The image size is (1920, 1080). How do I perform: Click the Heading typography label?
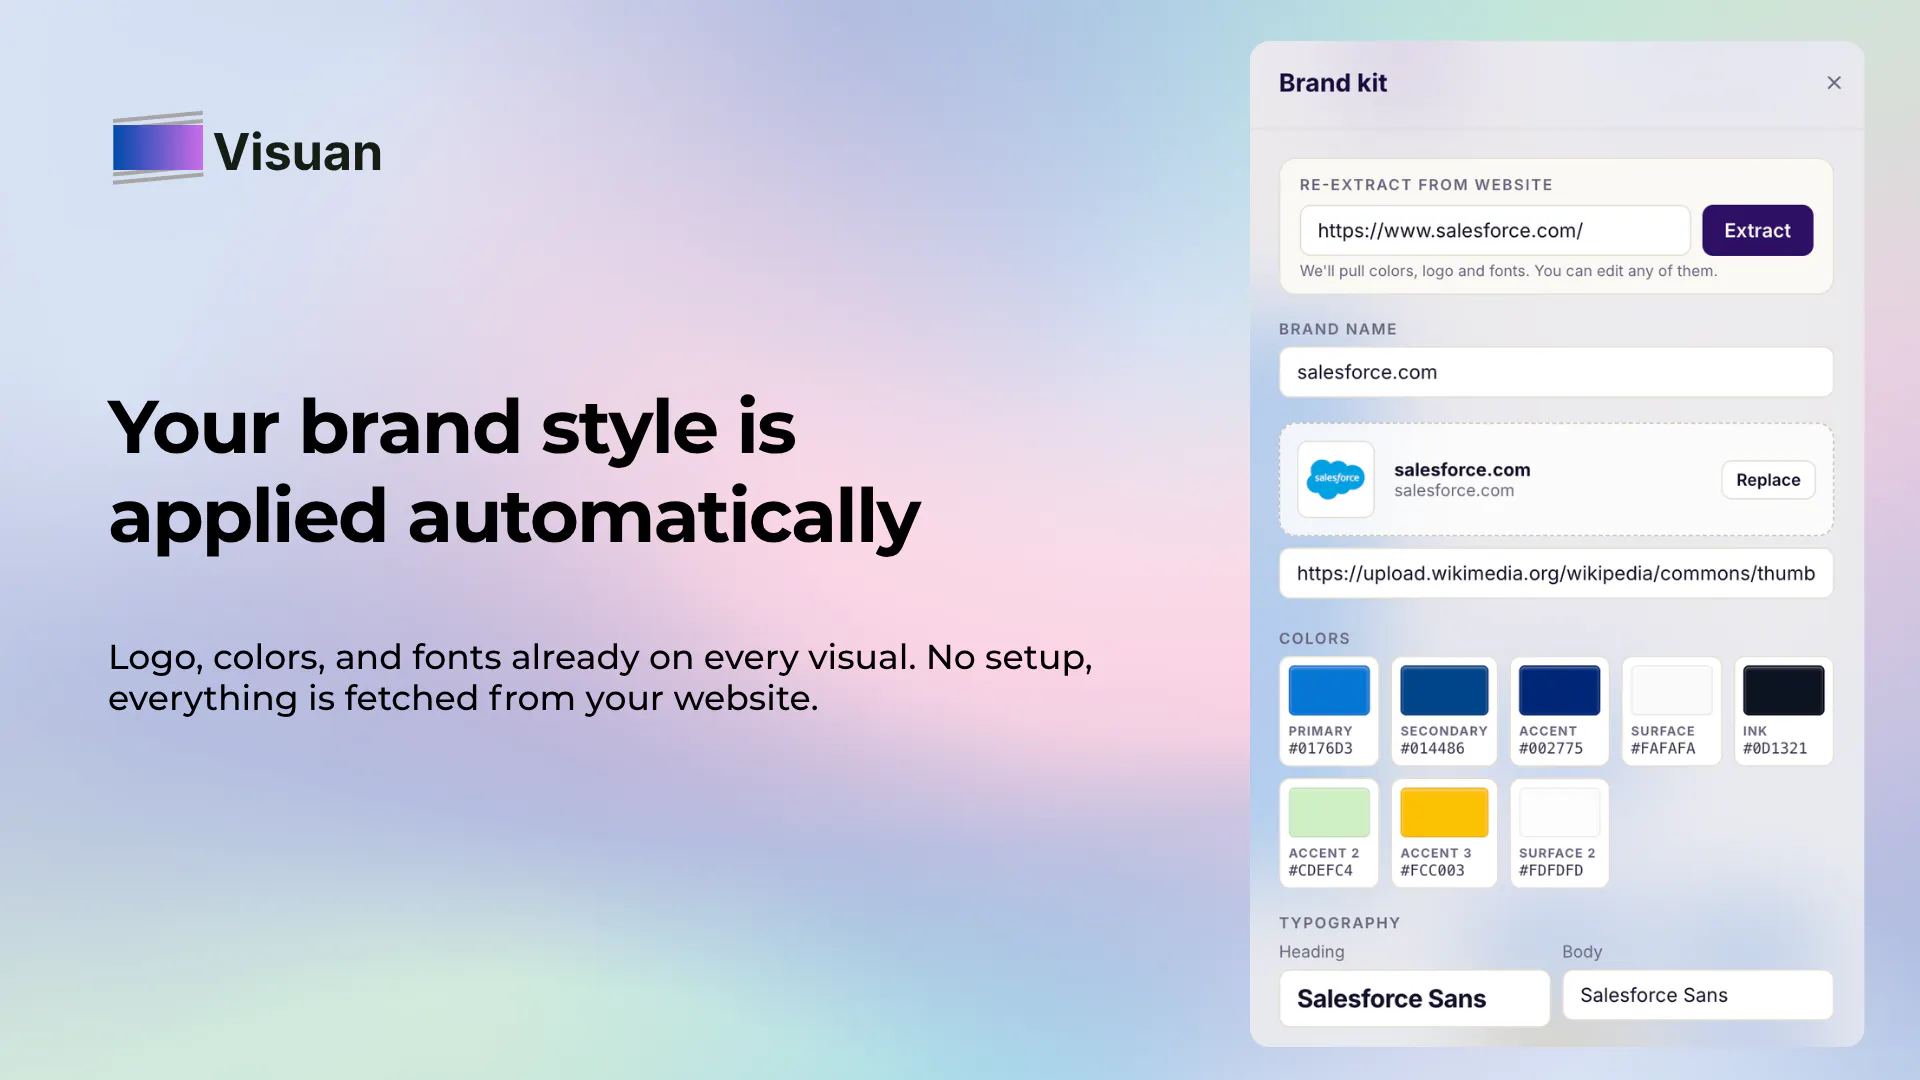(1311, 952)
